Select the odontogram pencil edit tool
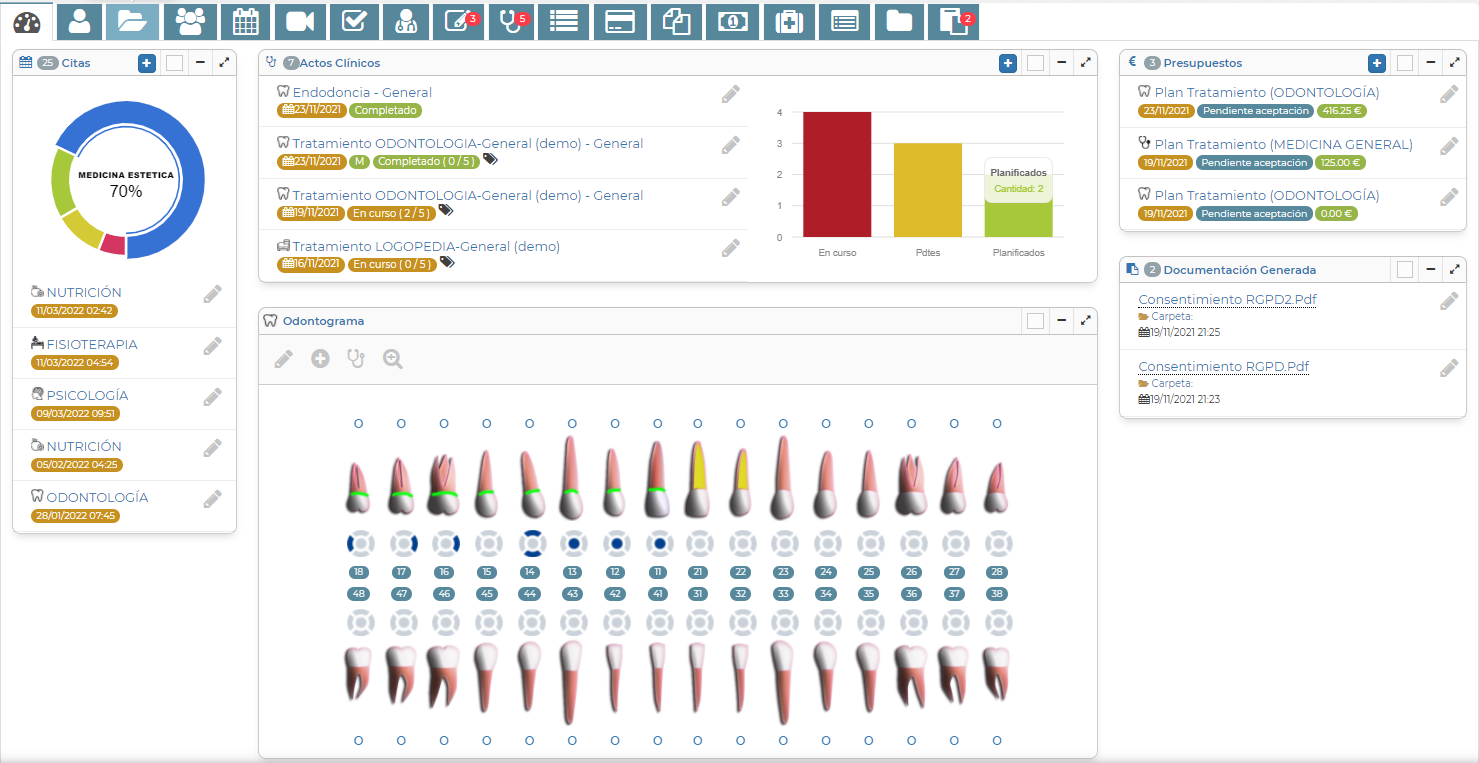 click(284, 359)
